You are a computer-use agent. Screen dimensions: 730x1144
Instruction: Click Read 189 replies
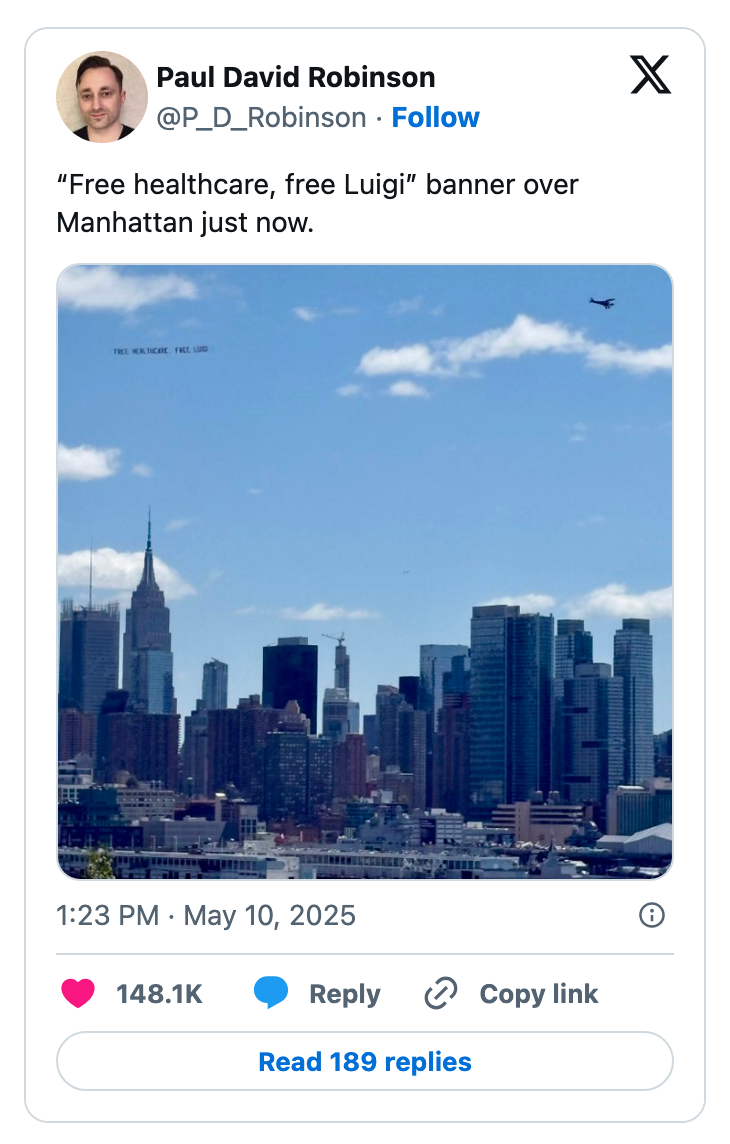(x=365, y=1061)
